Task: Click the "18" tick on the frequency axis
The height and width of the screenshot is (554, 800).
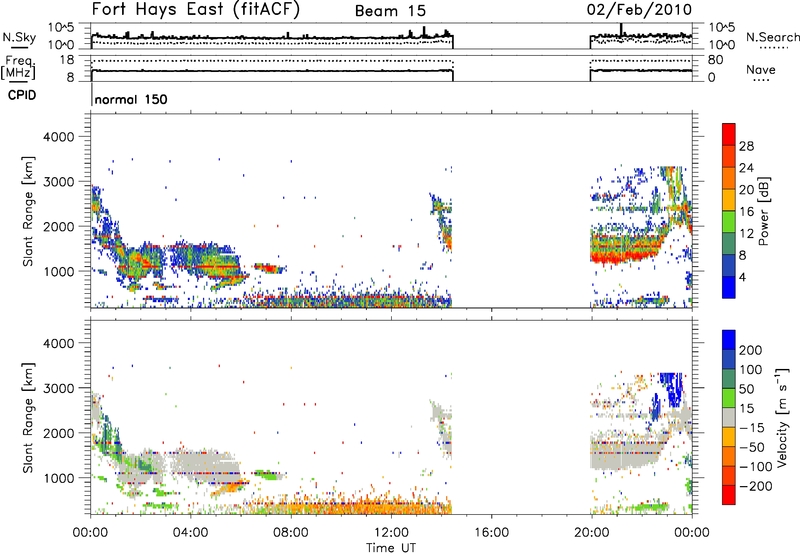Action: [67, 60]
